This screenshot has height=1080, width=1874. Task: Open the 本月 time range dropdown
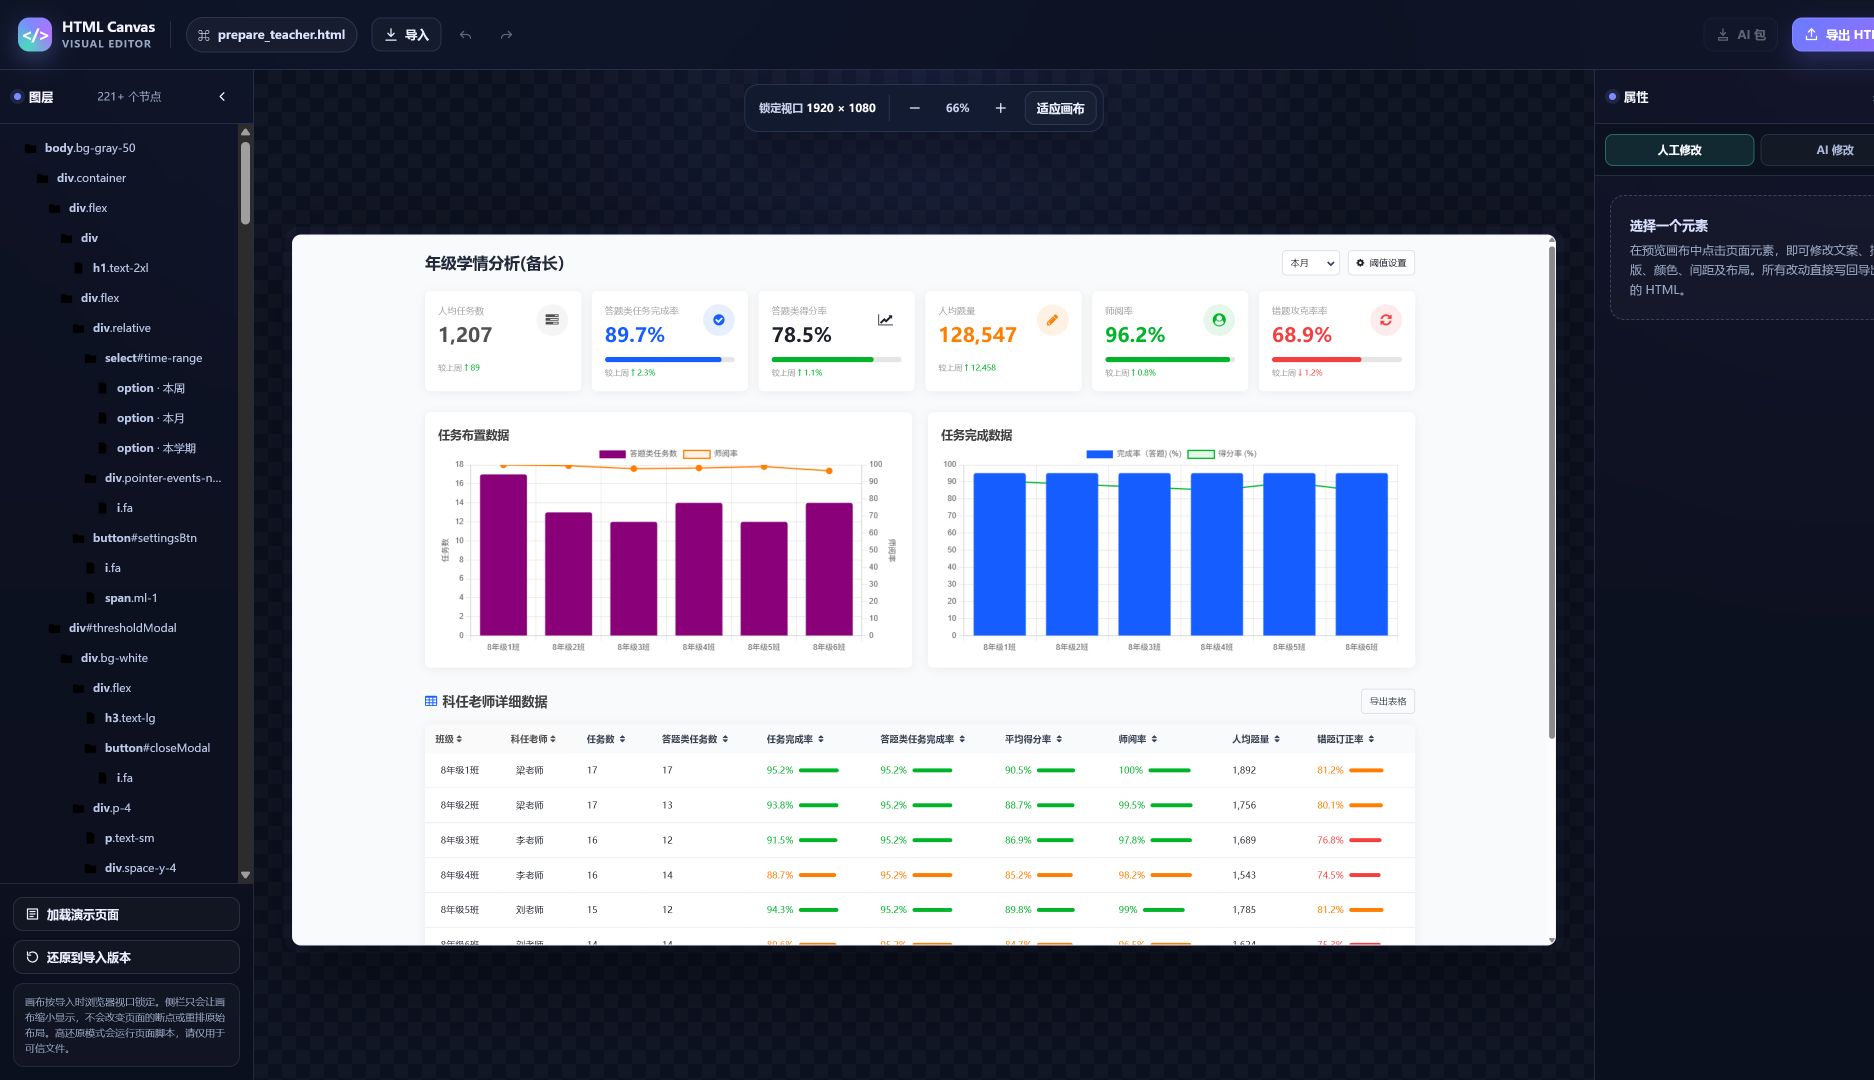[1311, 263]
